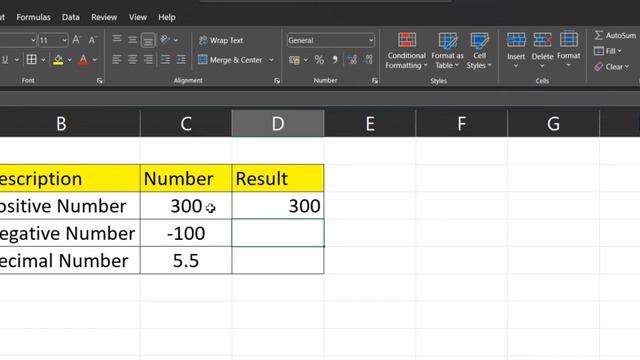Select Result cell showing 300
640x360 pixels.
[x=278, y=206]
